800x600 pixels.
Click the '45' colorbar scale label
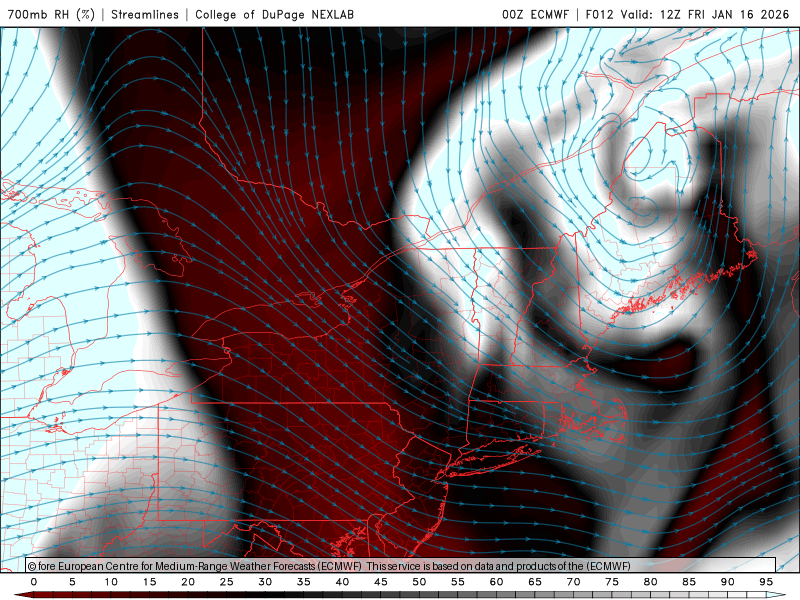(381, 582)
